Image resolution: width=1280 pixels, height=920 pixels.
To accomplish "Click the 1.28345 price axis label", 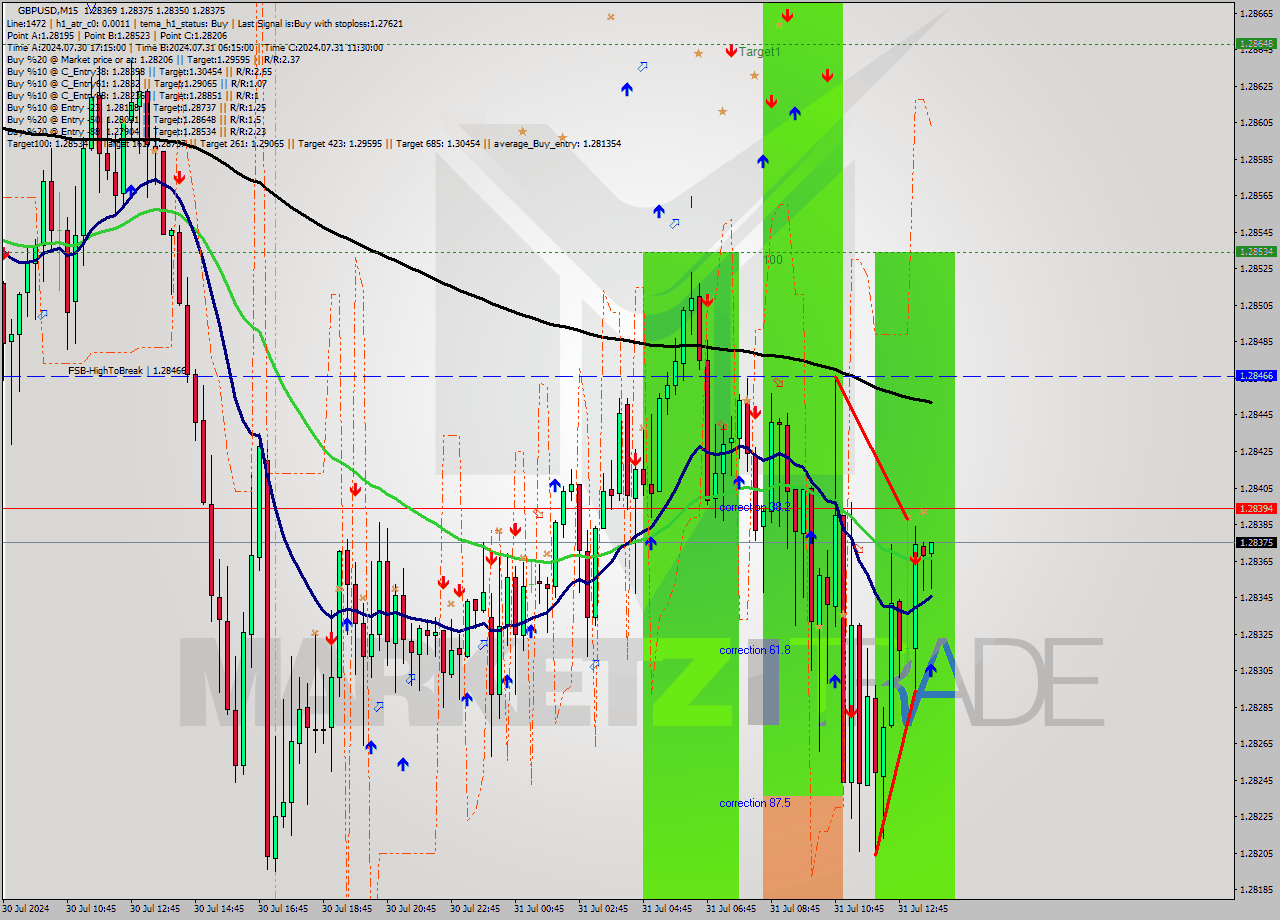I will pyautogui.click(x=1256, y=597).
